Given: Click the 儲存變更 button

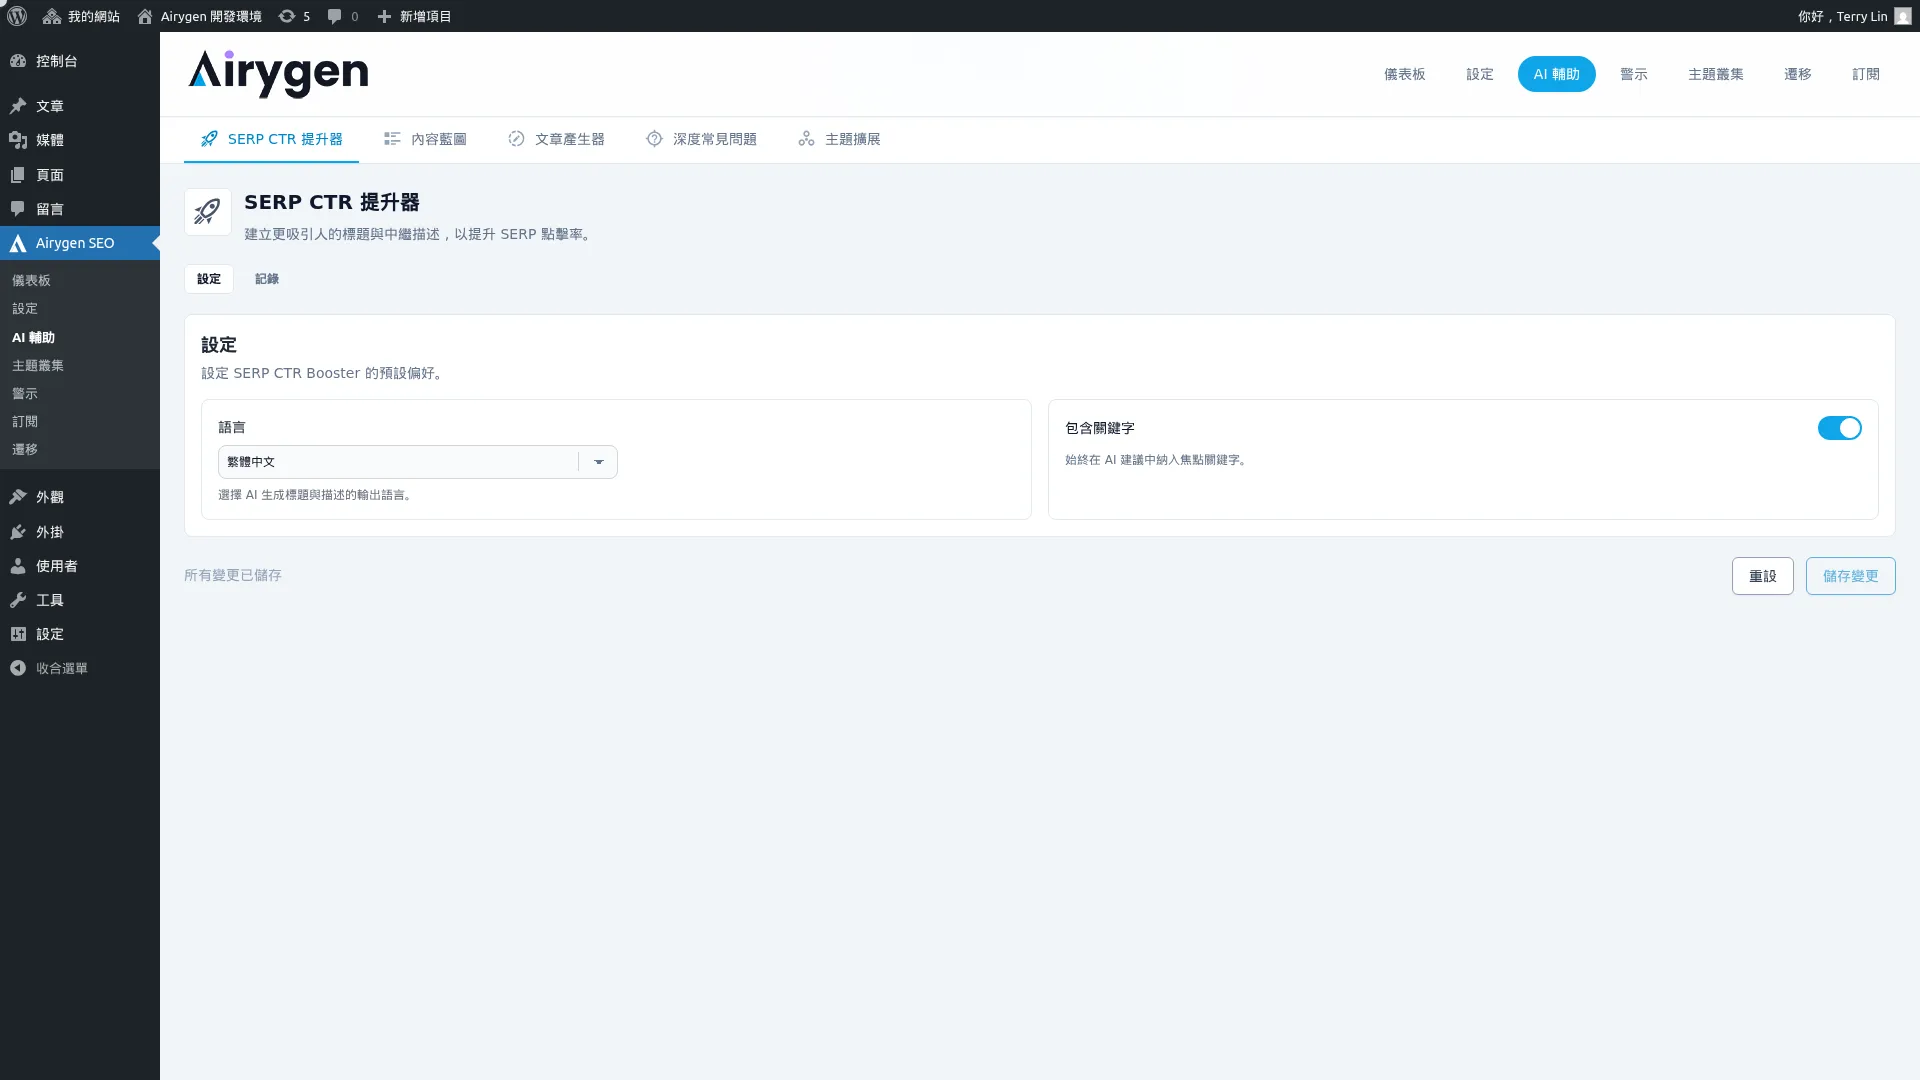Looking at the screenshot, I should [x=1850, y=576].
